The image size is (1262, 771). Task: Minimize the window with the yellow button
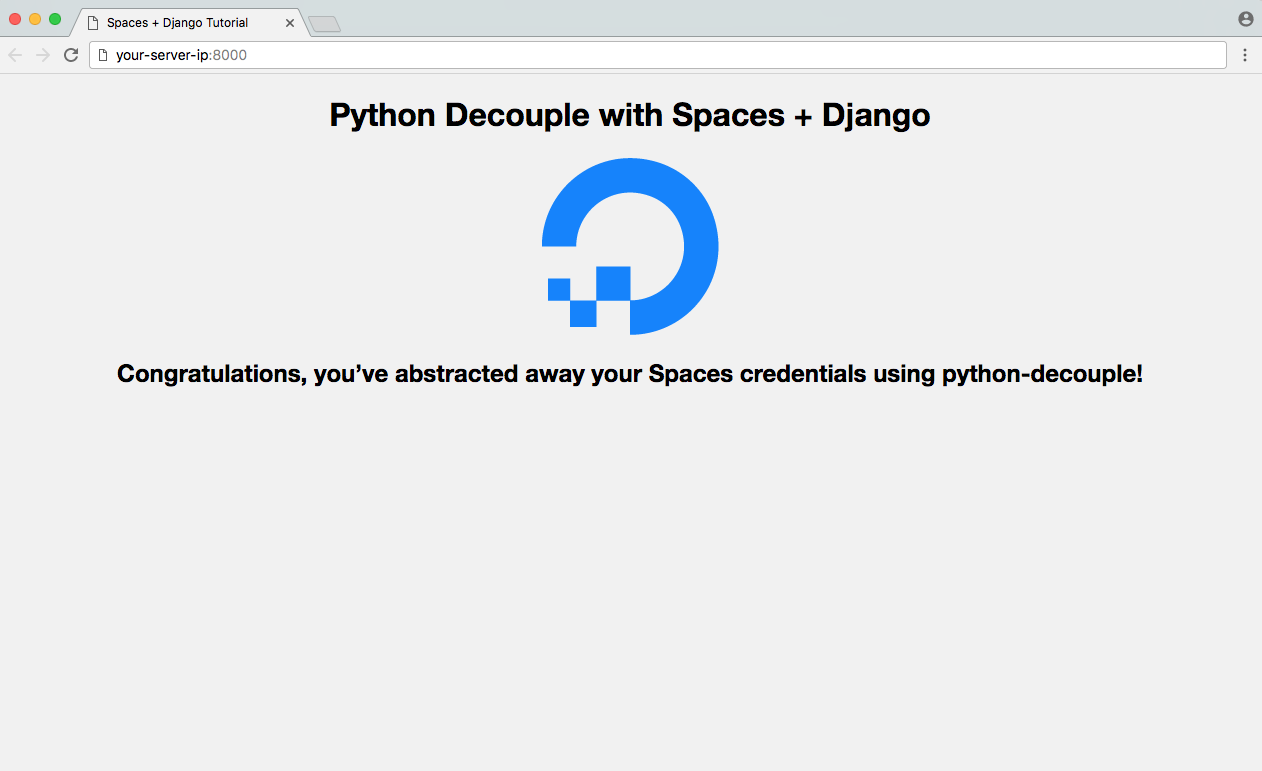[35, 19]
